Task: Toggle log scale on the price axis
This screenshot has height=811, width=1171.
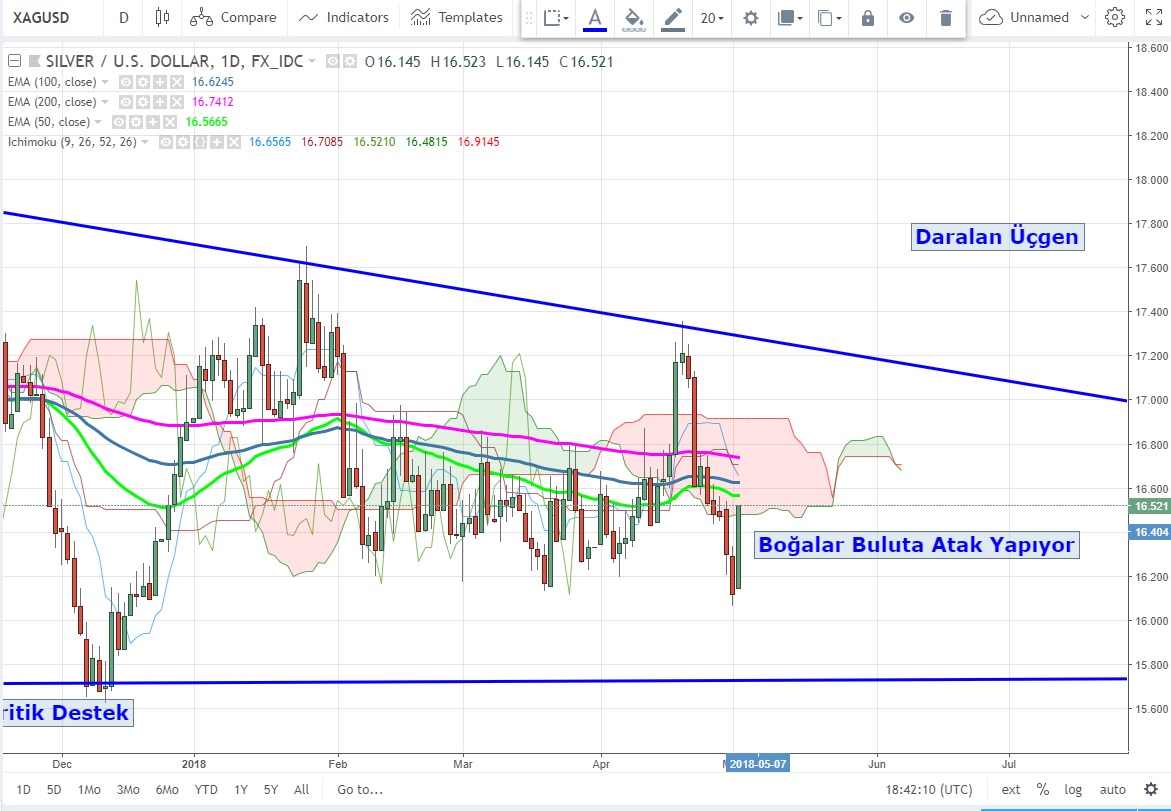Action: coord(1075,789)
